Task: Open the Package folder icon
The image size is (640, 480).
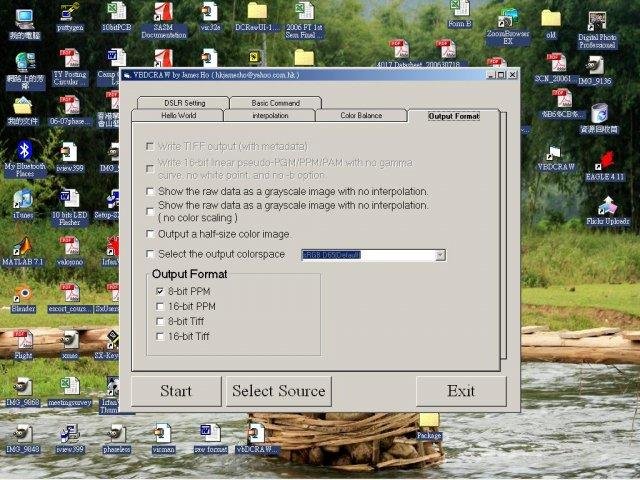Action: (429, 426)
